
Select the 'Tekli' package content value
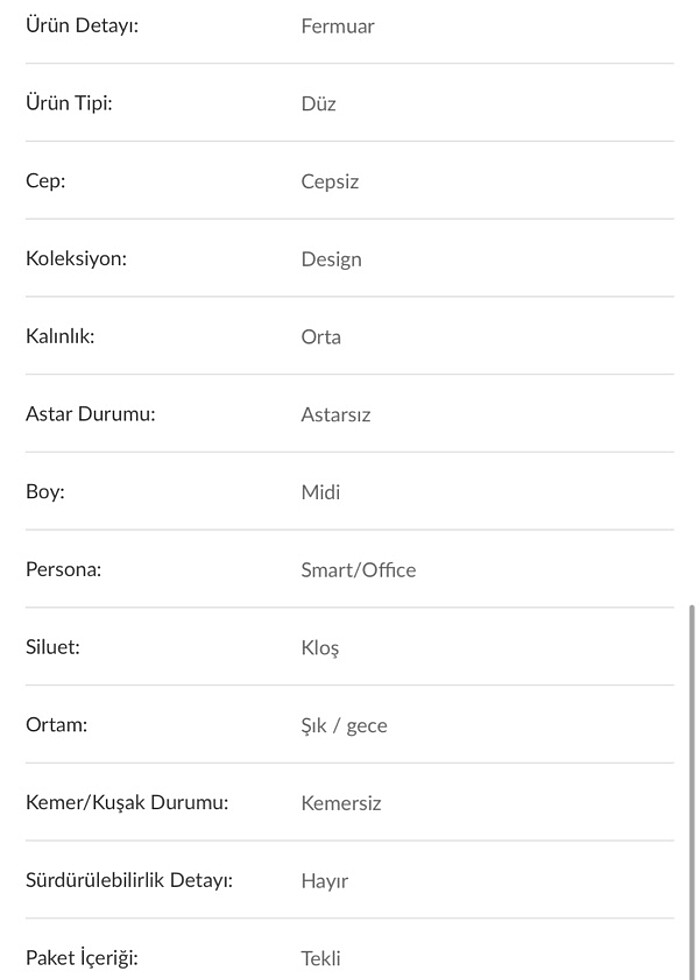click(x=320, y=958)
